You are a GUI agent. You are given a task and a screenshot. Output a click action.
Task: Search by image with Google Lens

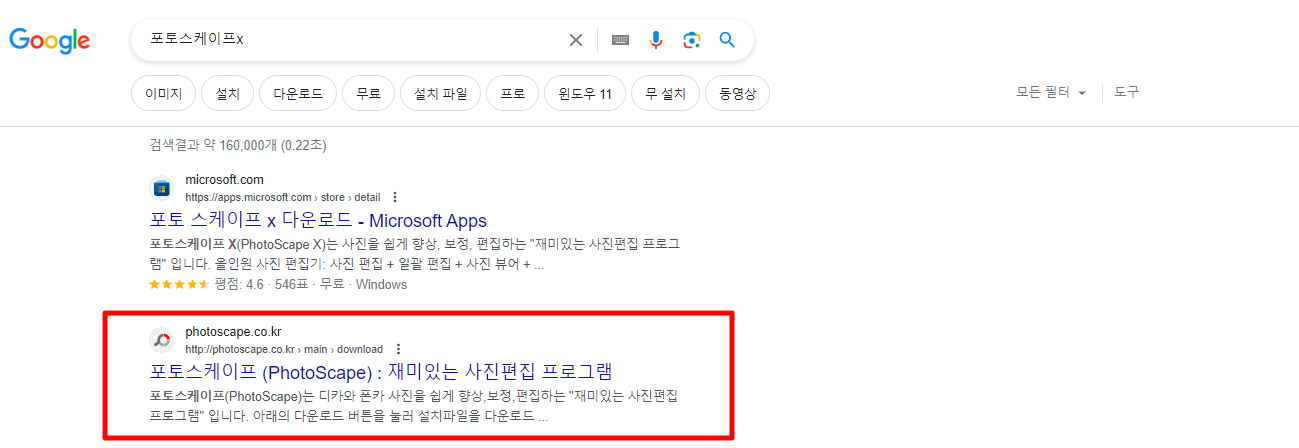pyautogui.click(x=691, y=40)
